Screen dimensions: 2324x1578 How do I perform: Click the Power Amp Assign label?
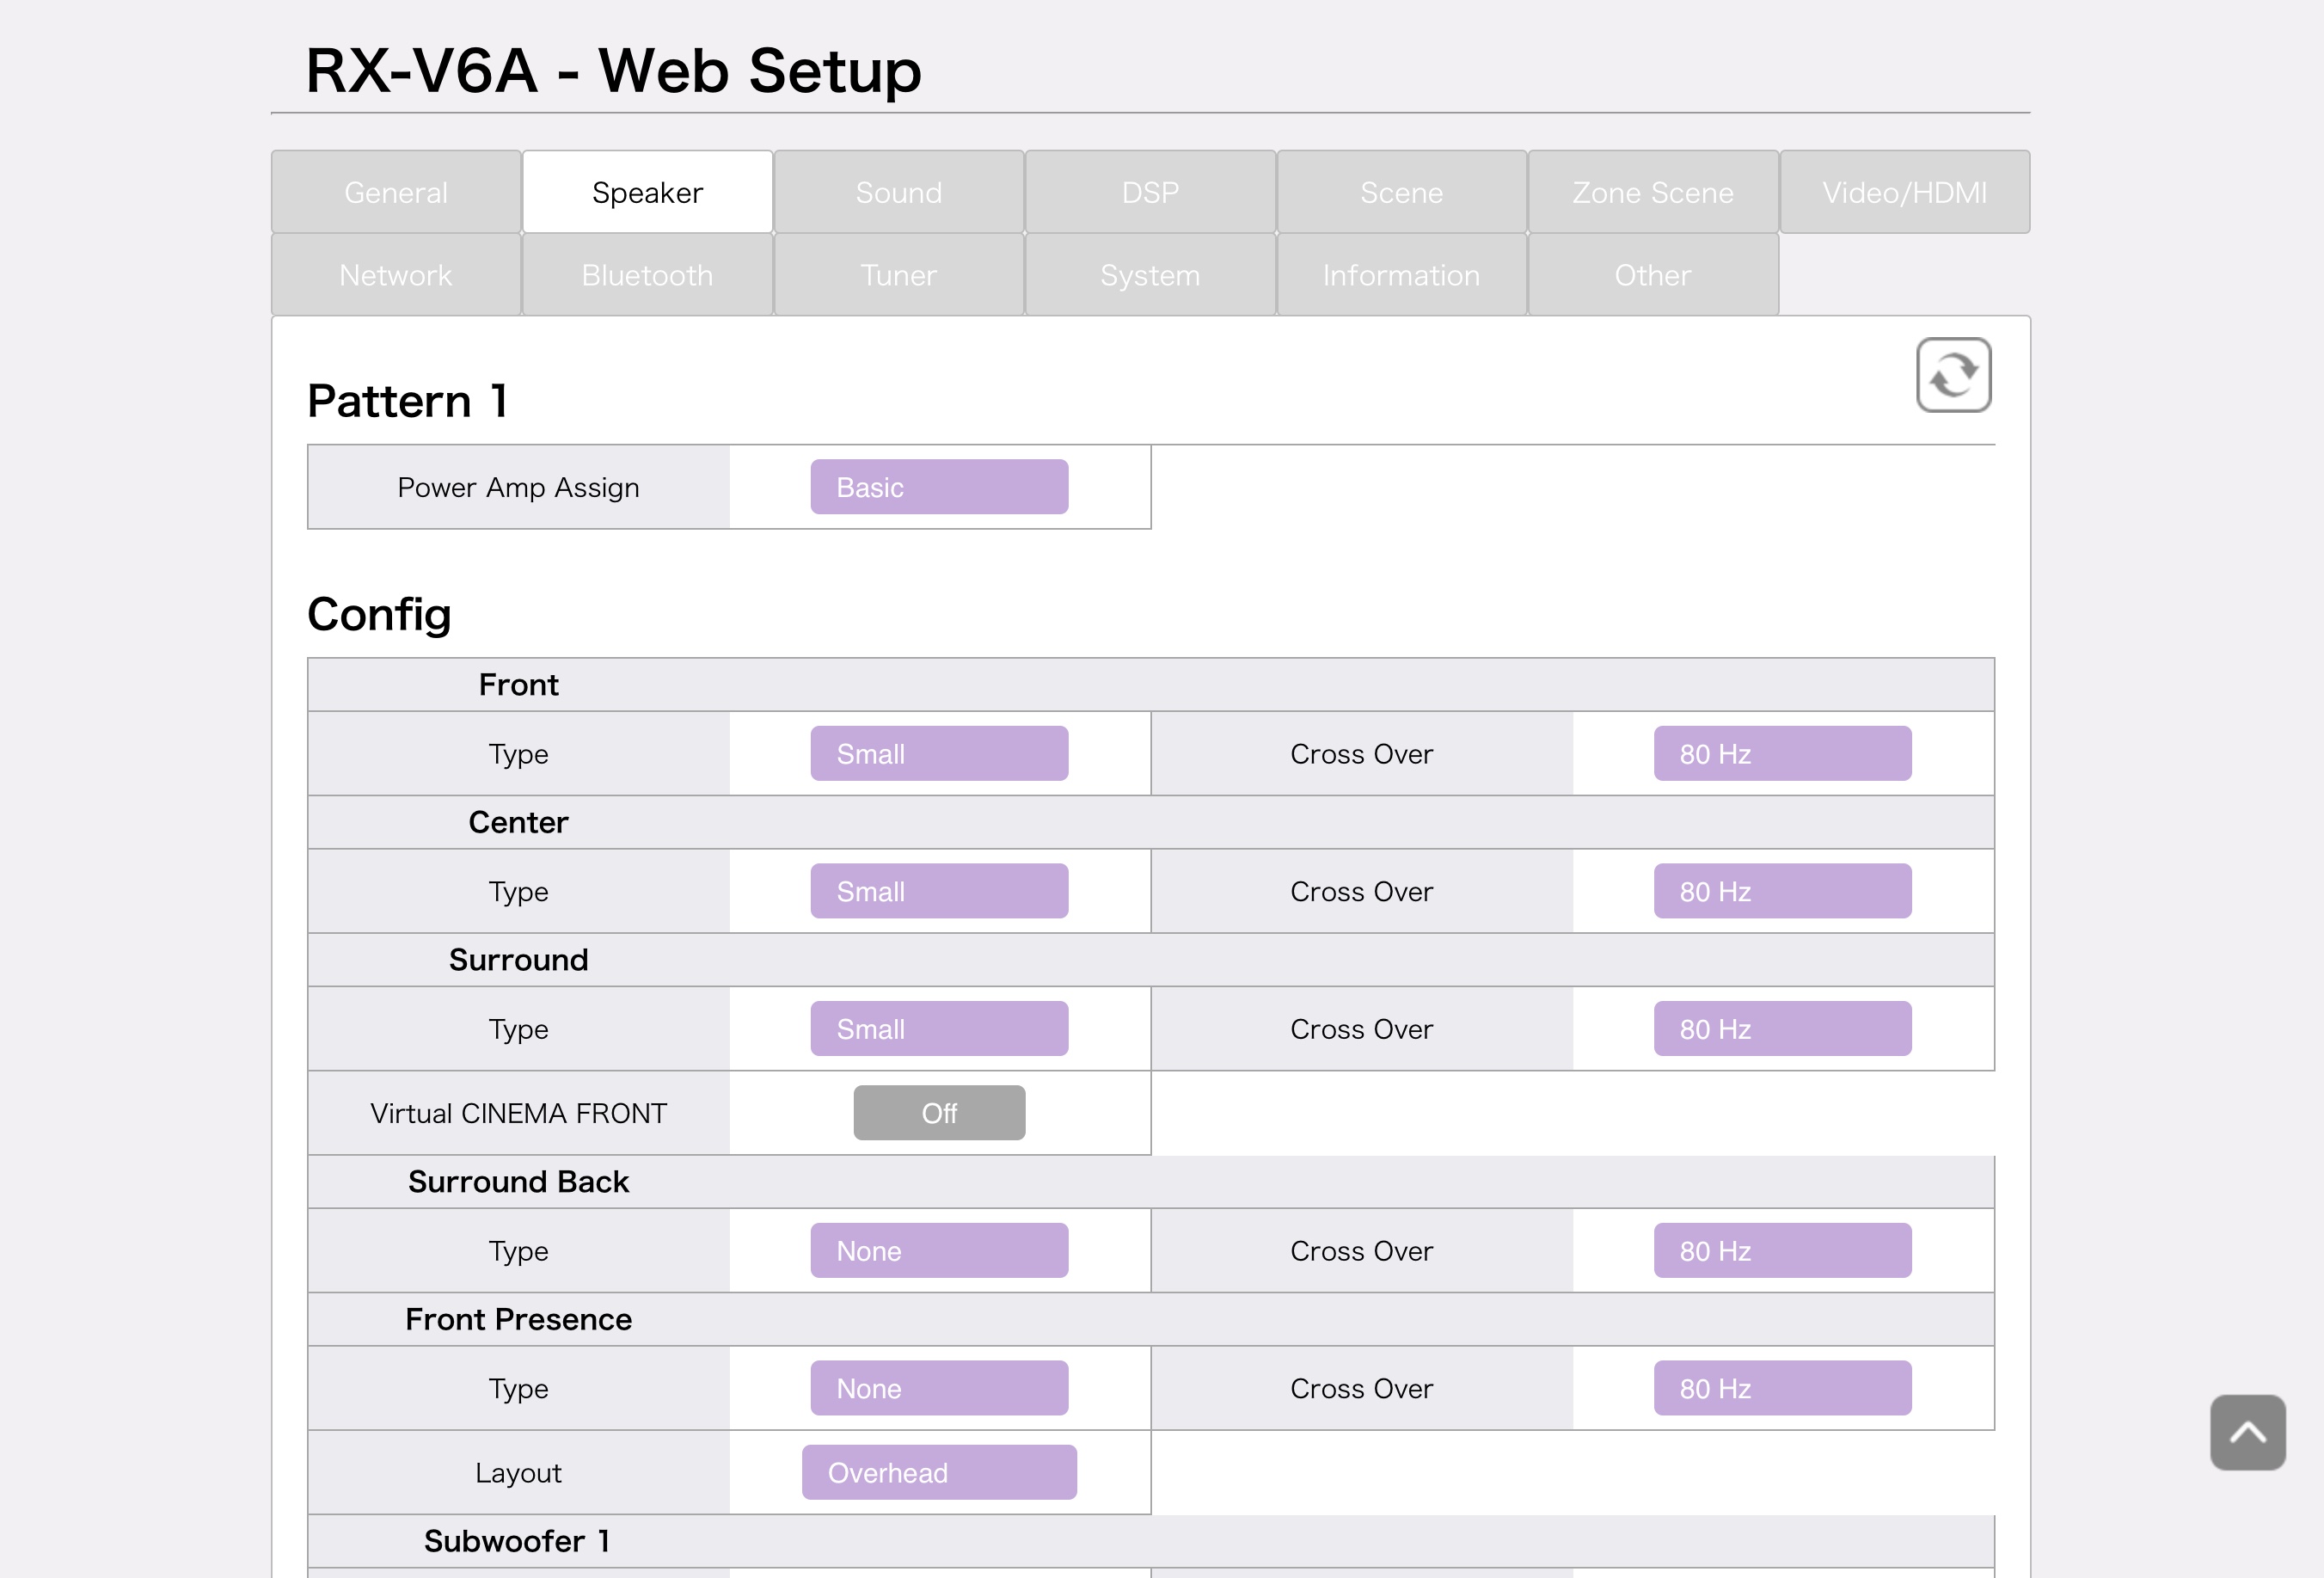point(518,487)
